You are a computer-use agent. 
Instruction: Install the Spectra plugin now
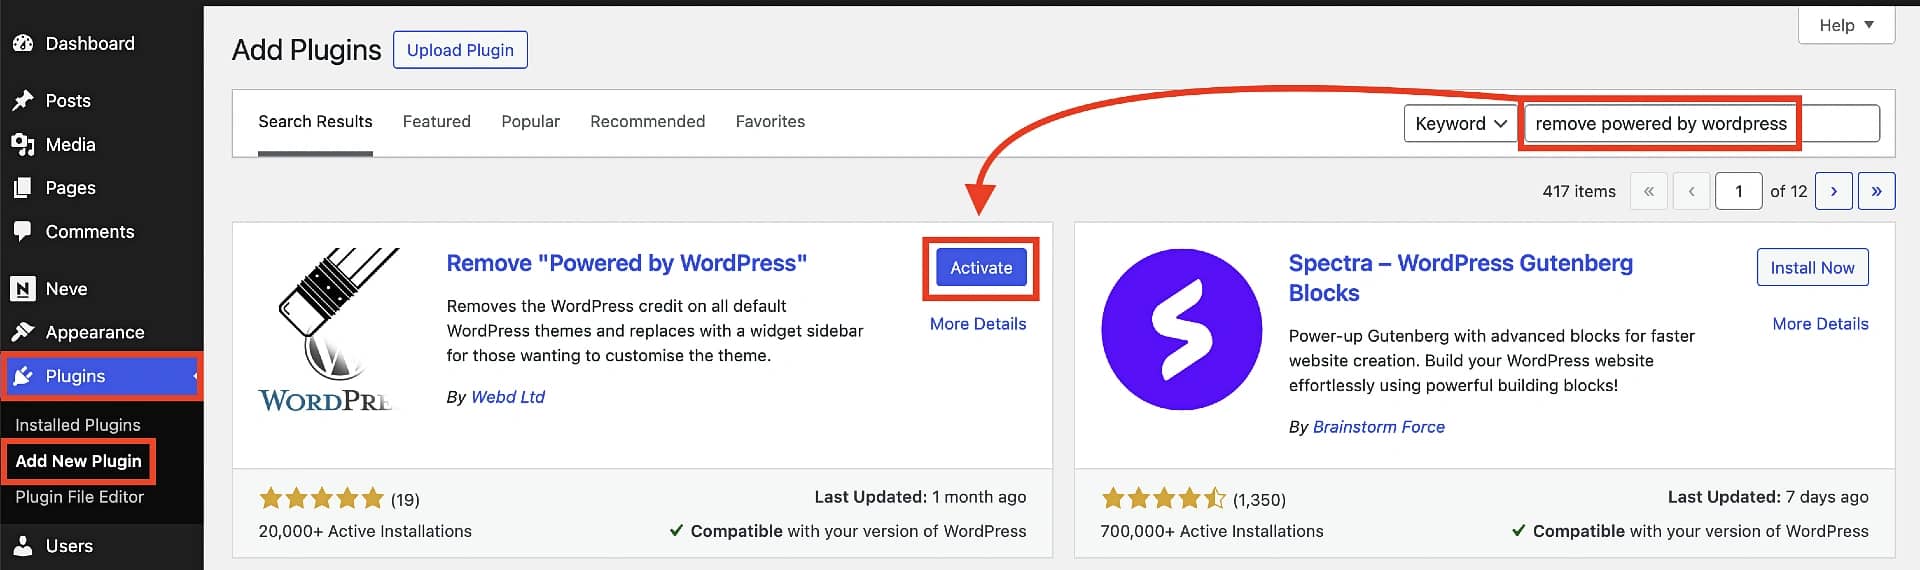pyautogui.click(x=1812, y=267)
